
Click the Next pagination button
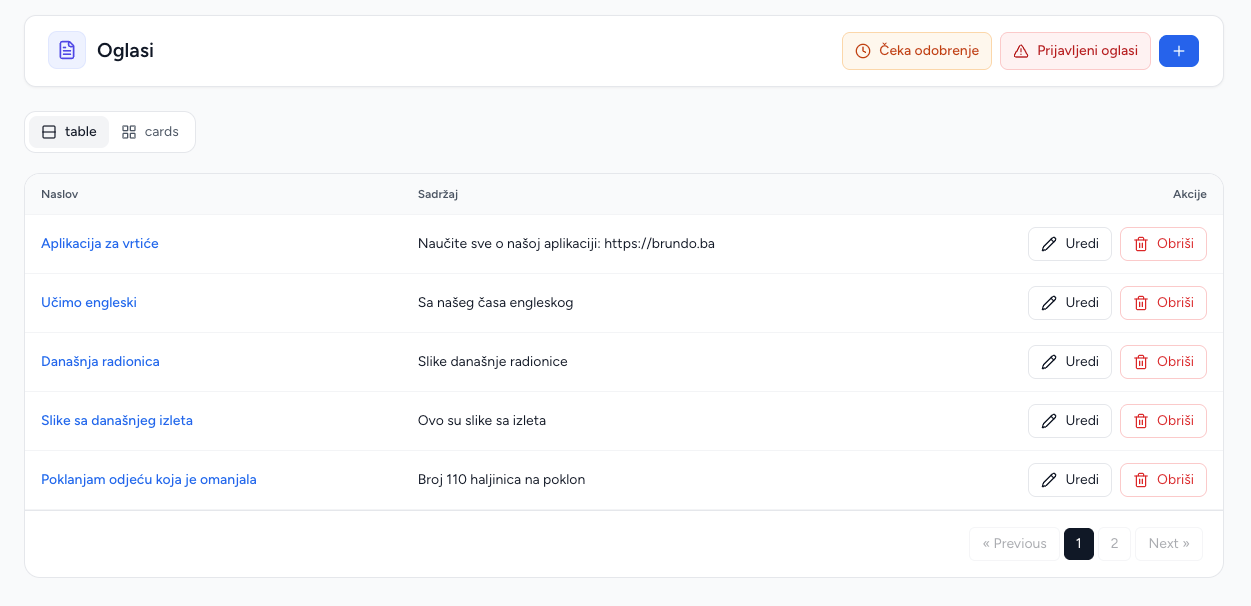tap(1169, 544)
